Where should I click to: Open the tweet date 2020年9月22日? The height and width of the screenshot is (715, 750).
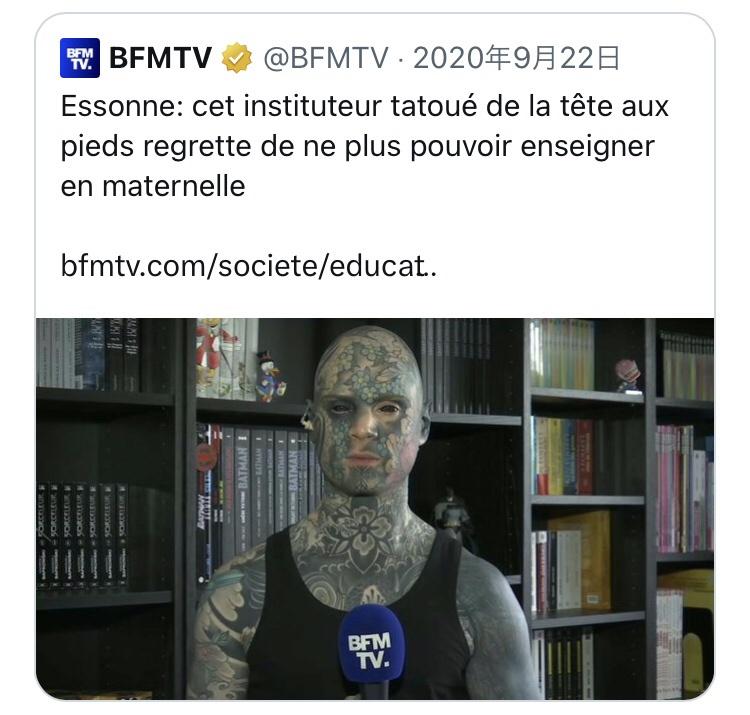(517, 58)
